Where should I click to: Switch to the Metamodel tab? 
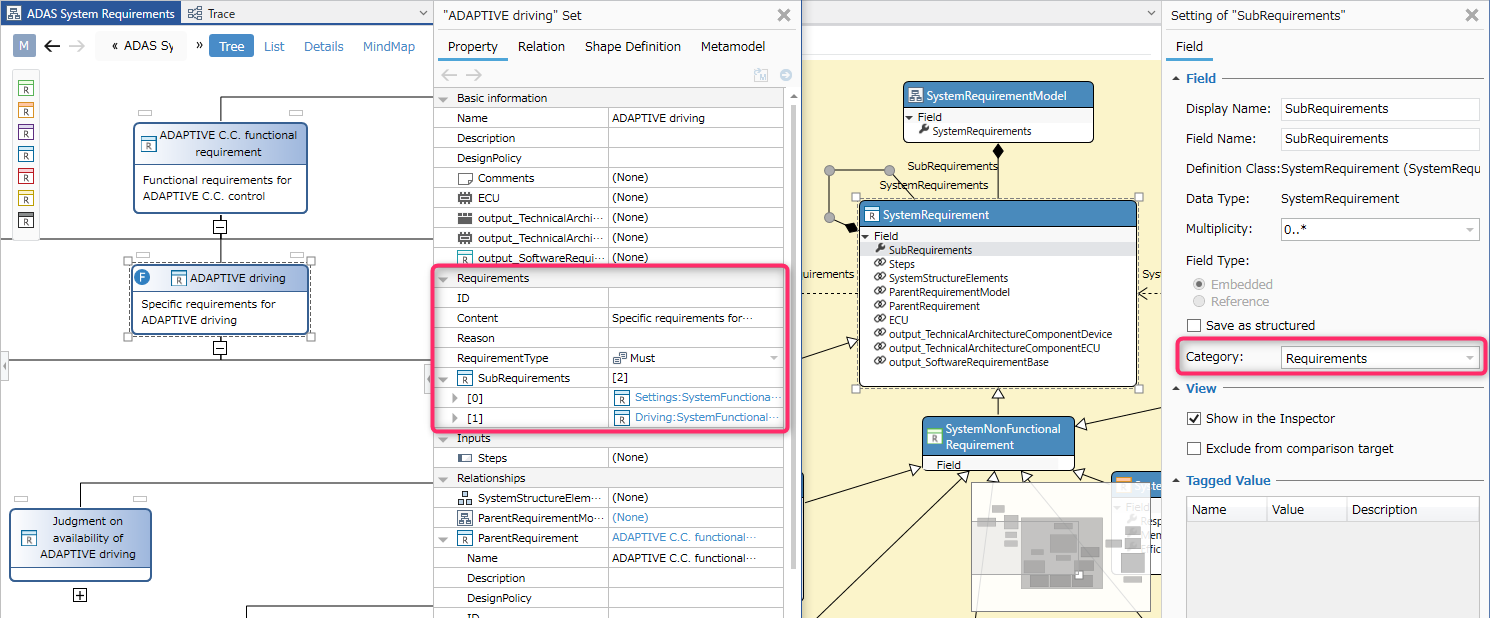click(733, 46)
